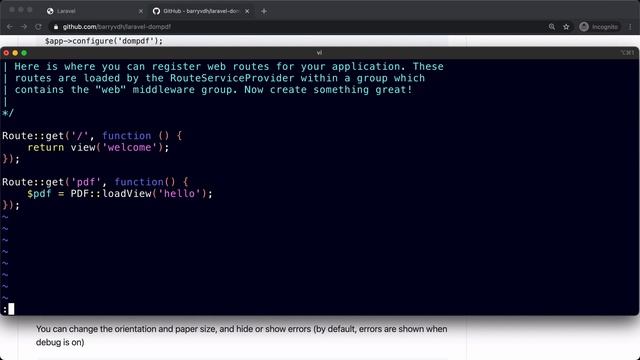The height and width of the screenshot is (360, 640).
Task: Click the $app->configure('dompdf') code line
Action: coord(104,41)
